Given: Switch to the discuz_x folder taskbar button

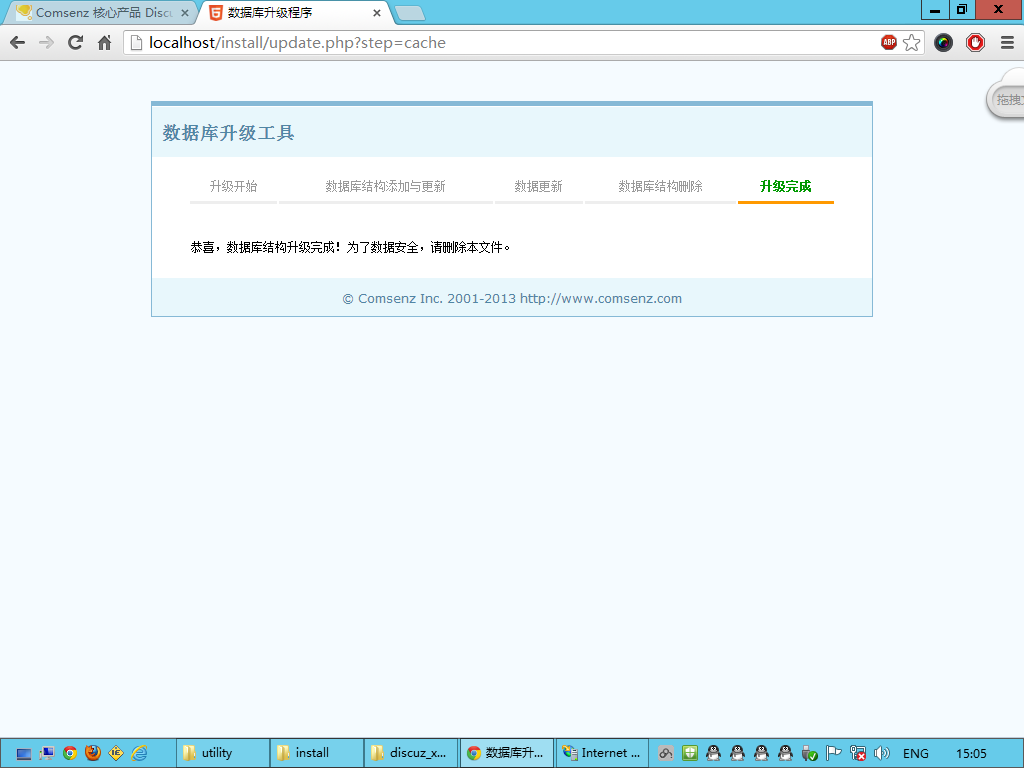Looking at the screenshot, I should [411, 753].
